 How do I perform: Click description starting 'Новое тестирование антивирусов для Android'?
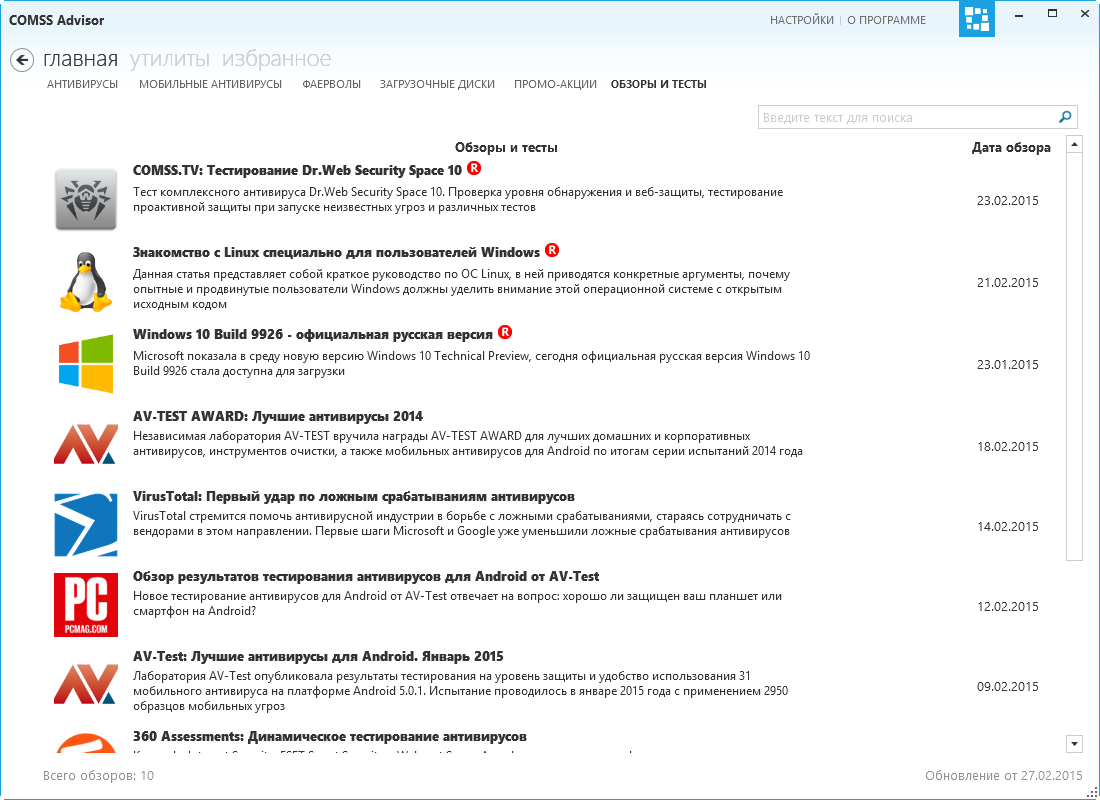pos(457,604)
